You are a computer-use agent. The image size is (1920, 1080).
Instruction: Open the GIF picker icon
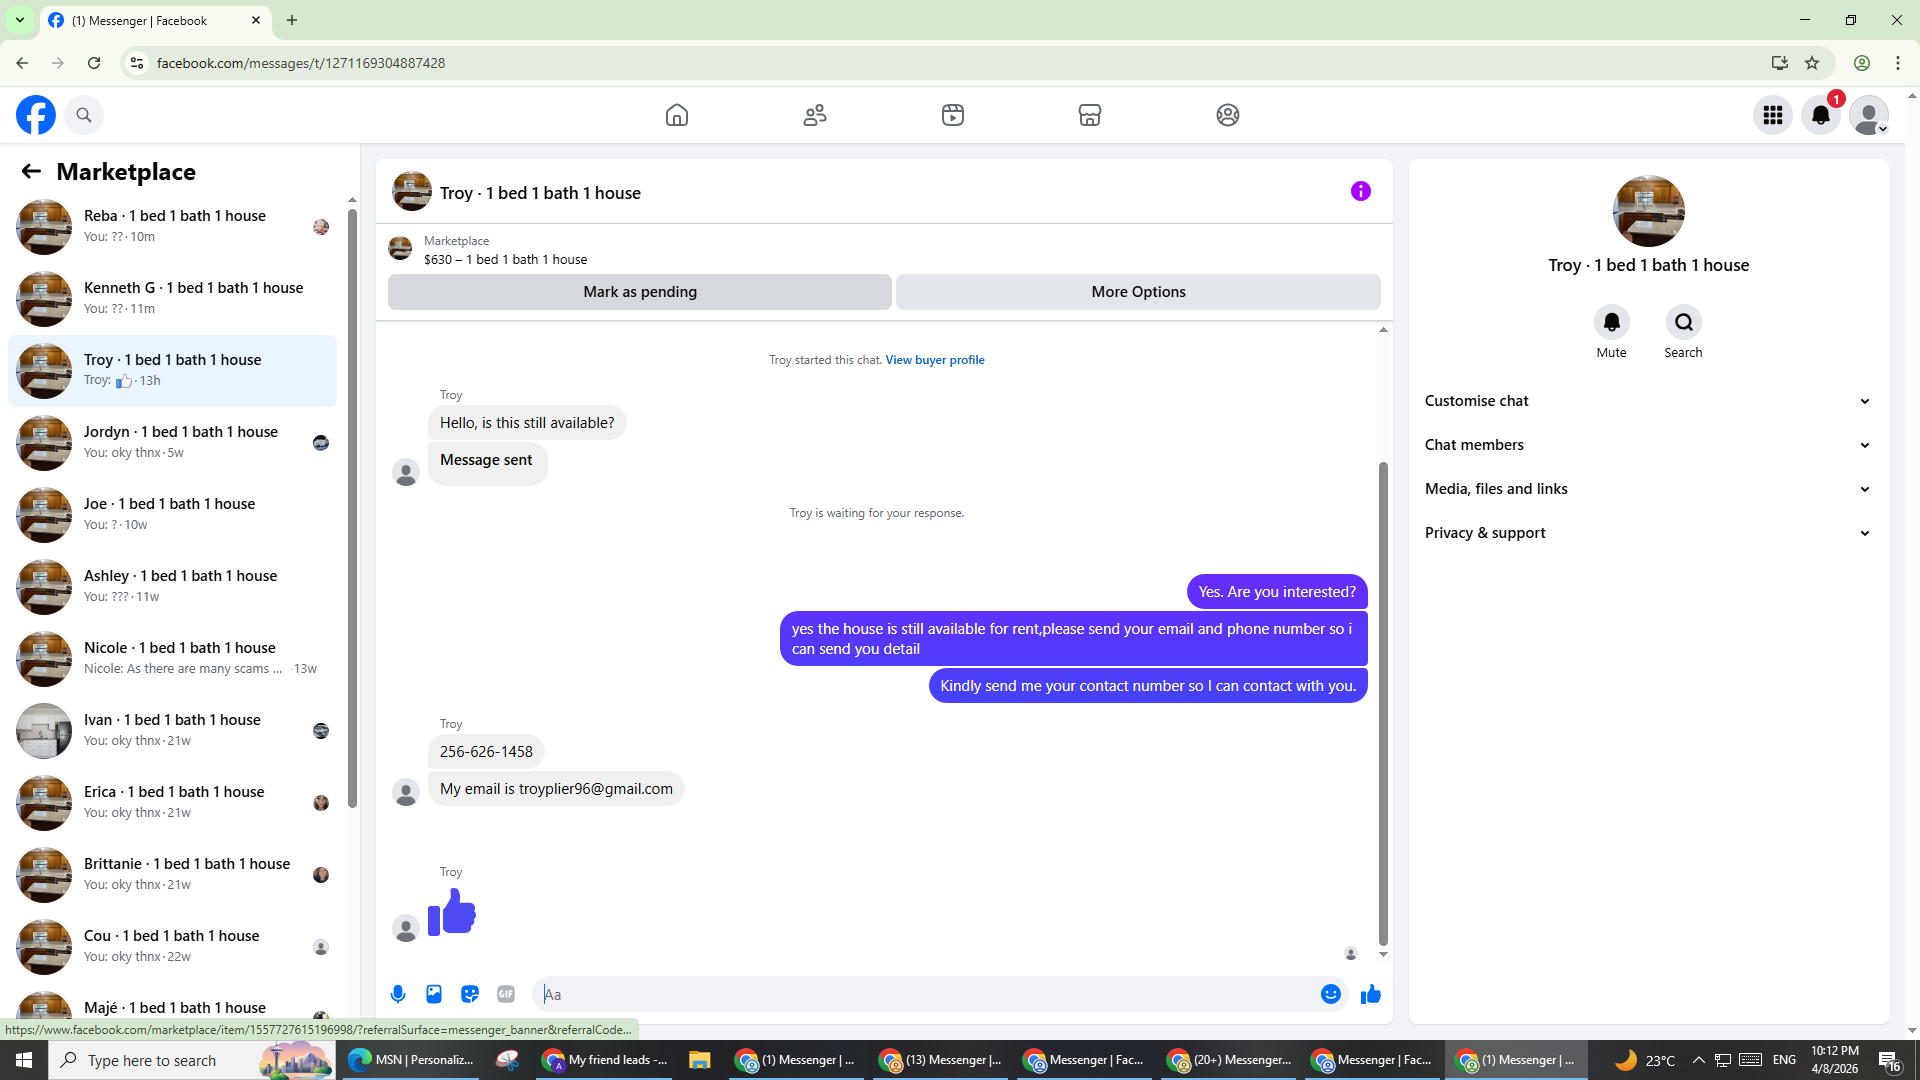tap(506, 994)
